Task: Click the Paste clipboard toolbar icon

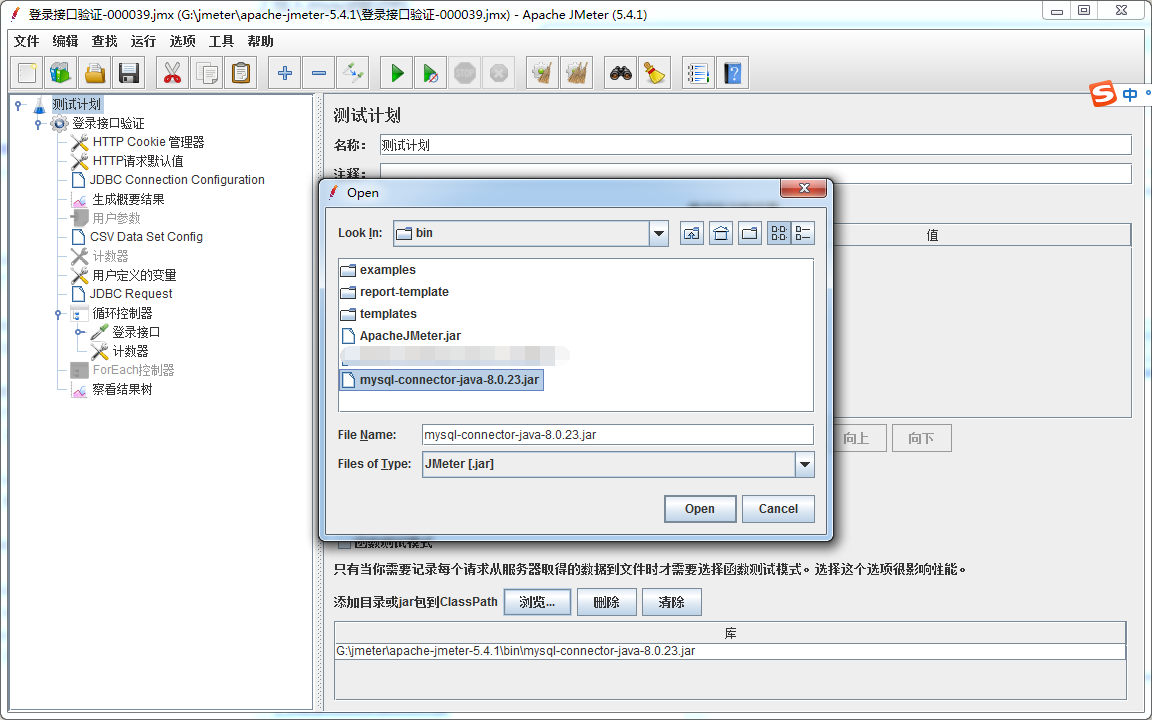Action: pos(240,73)
